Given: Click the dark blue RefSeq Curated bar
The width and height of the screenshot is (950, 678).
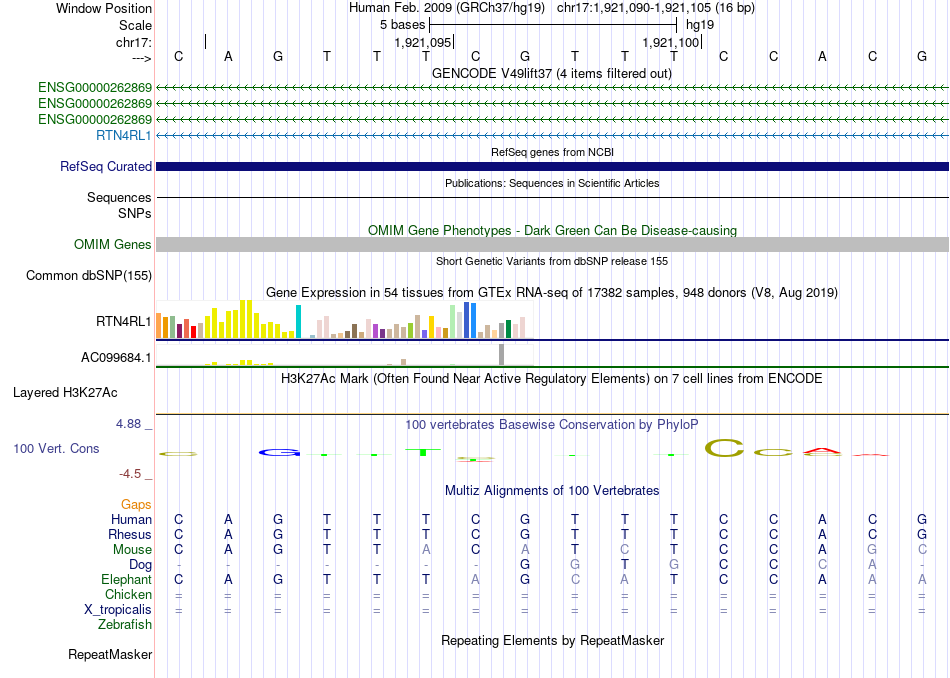Looking at the screenshot, I should coord(552,166).
